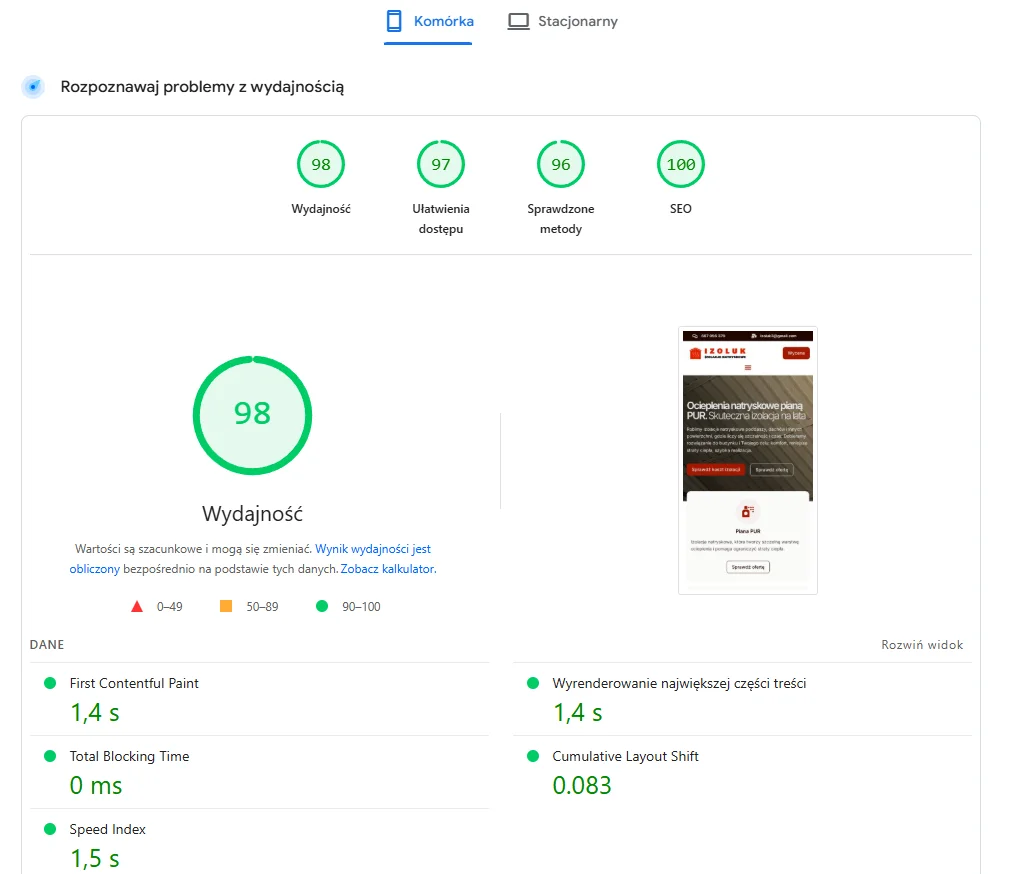The height and width of the screenshot is (874, 1012).
Task: Click the red triangle 0–49 legend icon
Action: point(137,607)
